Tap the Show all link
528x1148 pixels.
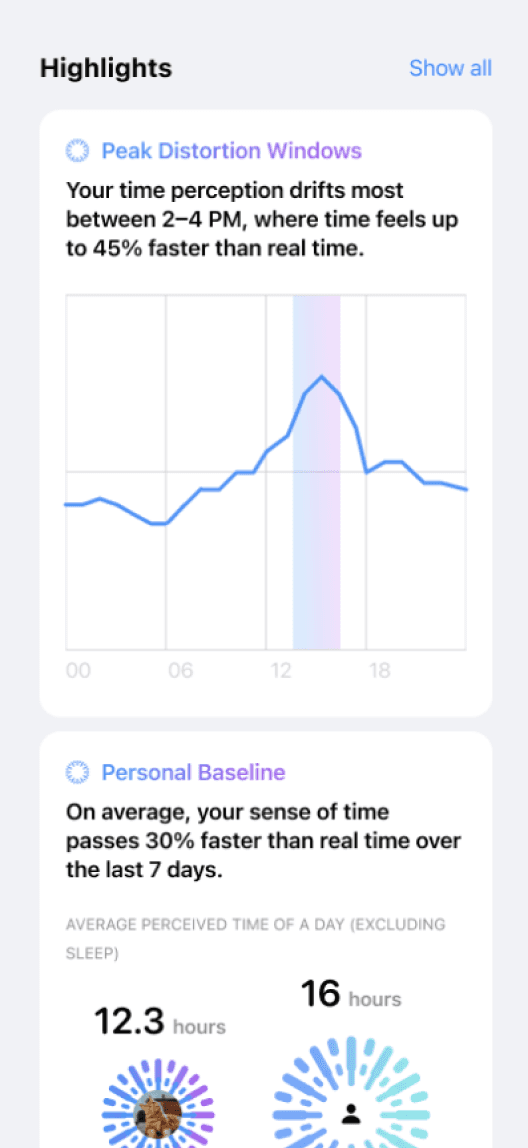tap(450, 68)
